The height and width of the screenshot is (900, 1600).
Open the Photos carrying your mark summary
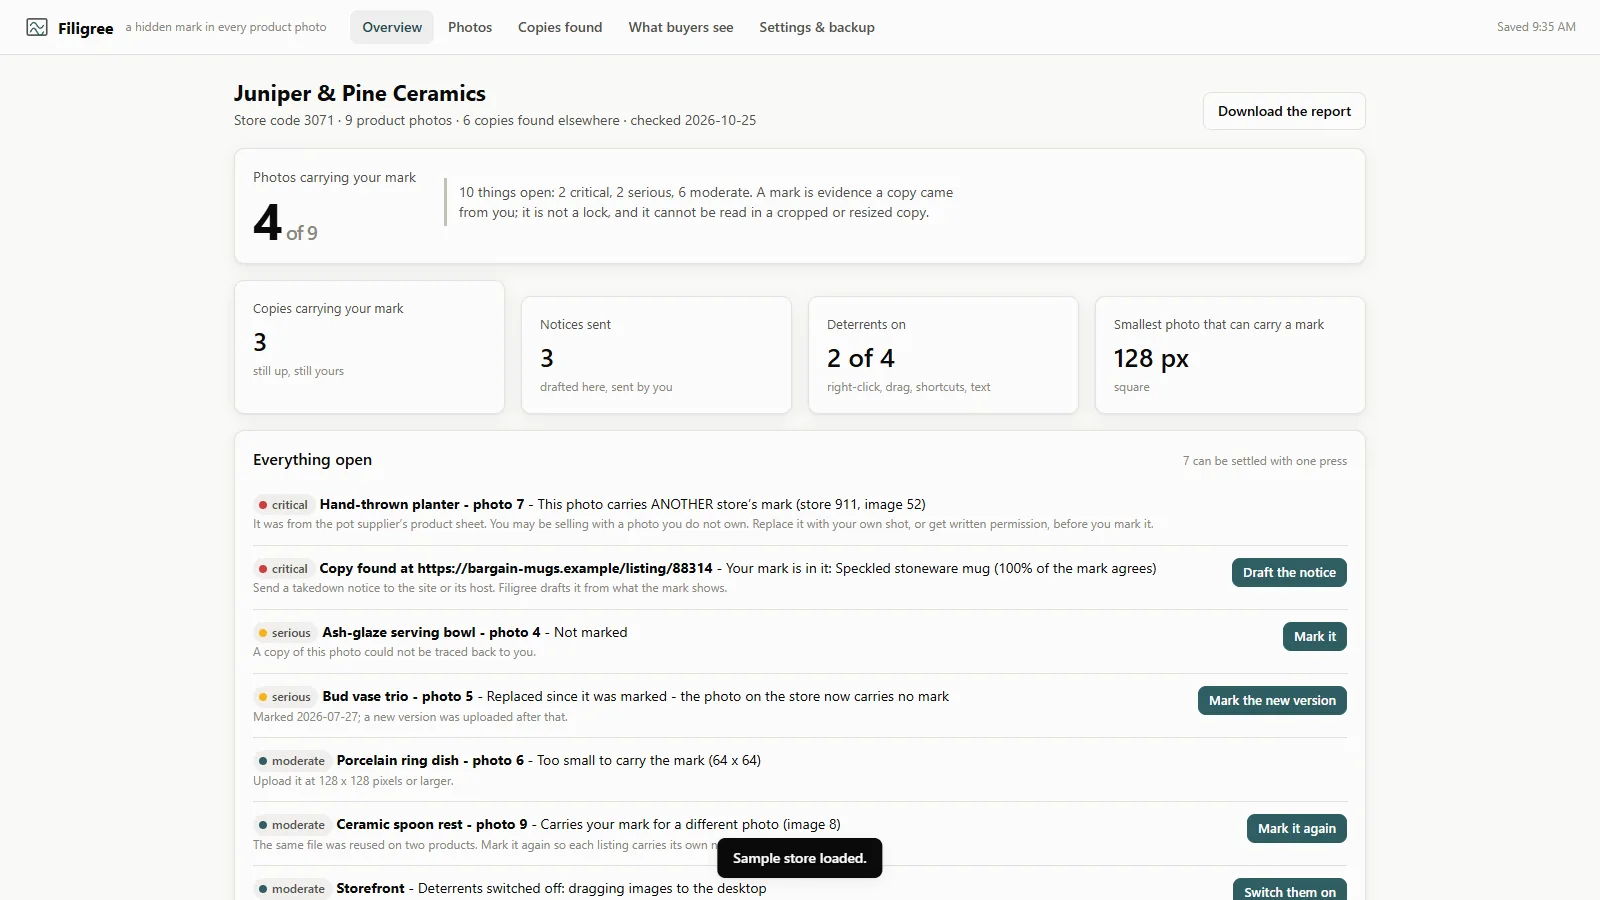tap(800, 206)
